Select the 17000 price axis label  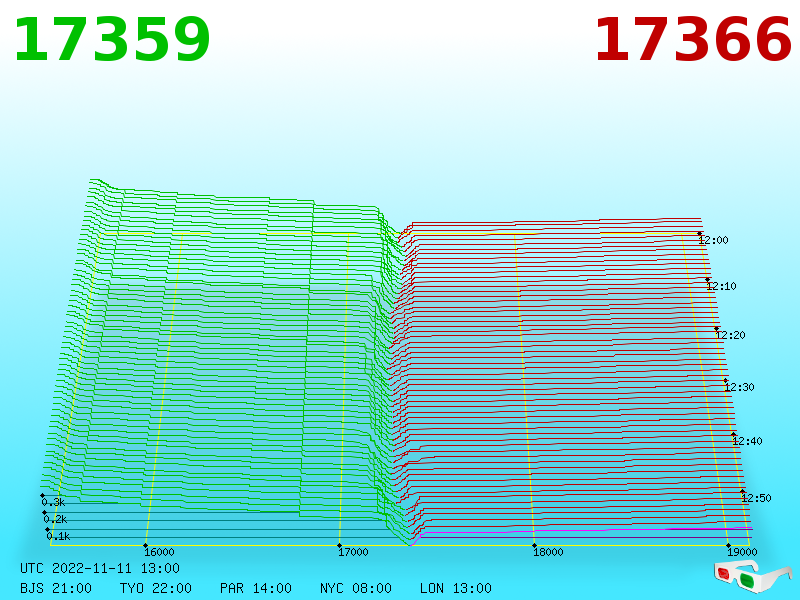pyautogui.click(x=353, y=552)
